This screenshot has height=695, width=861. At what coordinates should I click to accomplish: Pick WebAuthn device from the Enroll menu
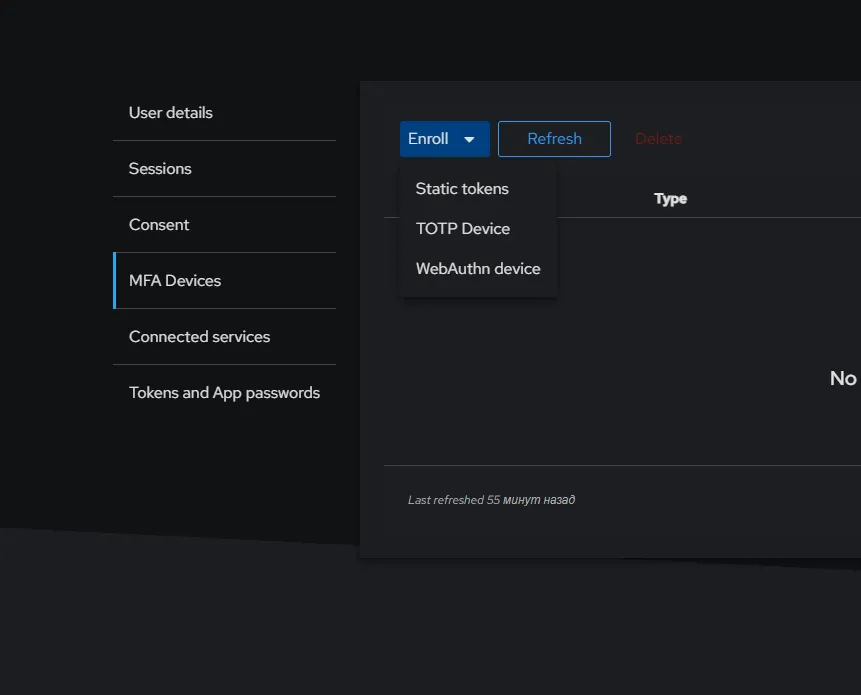[x=478, y=269]
